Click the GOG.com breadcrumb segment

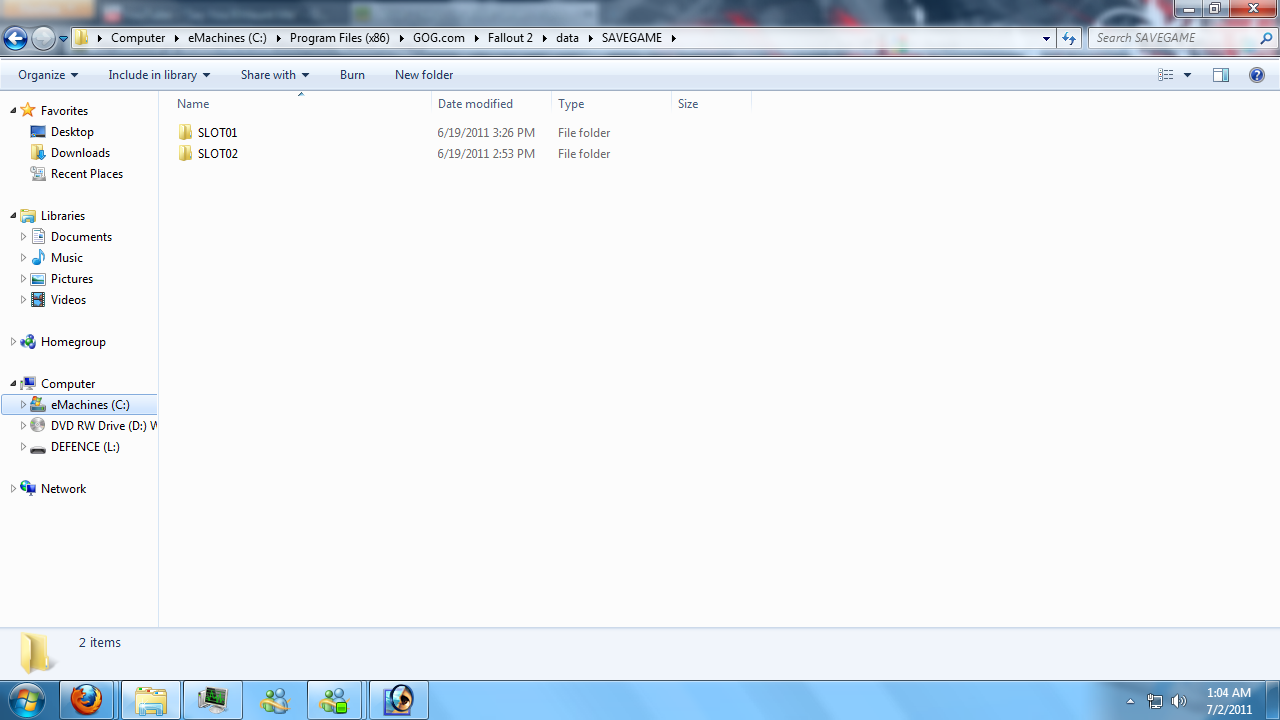[x=439, y=38]
